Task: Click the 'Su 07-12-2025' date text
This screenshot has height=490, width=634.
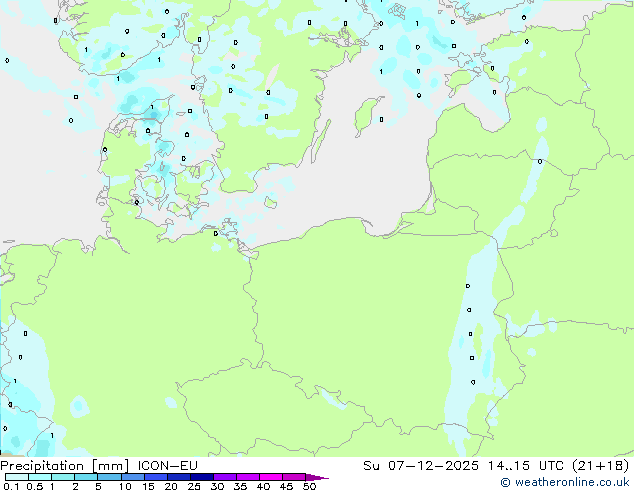Action: (x=421, y=466)
